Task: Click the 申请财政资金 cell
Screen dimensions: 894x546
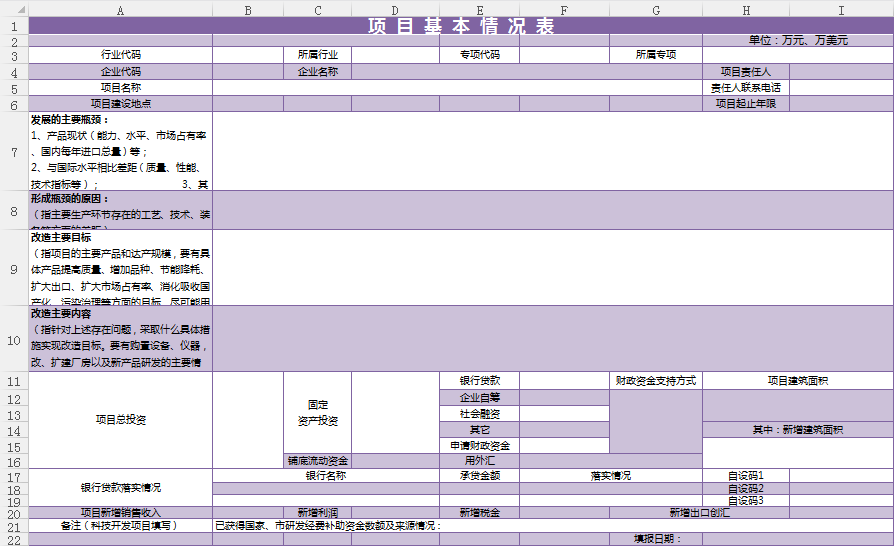Action: tap(479, 445)
